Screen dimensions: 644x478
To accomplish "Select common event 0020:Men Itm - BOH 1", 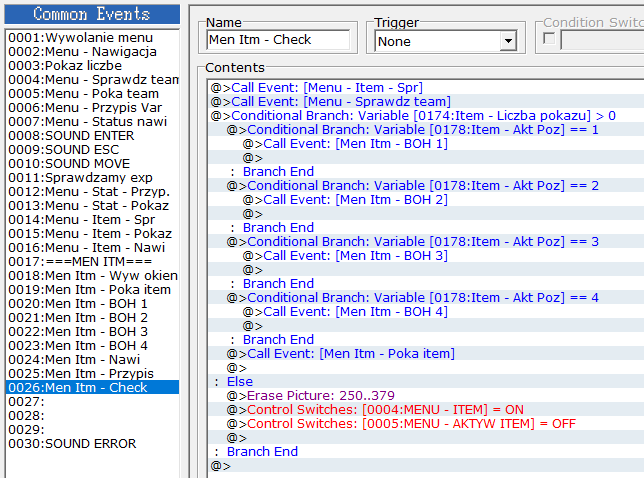I will pos(92,303).
